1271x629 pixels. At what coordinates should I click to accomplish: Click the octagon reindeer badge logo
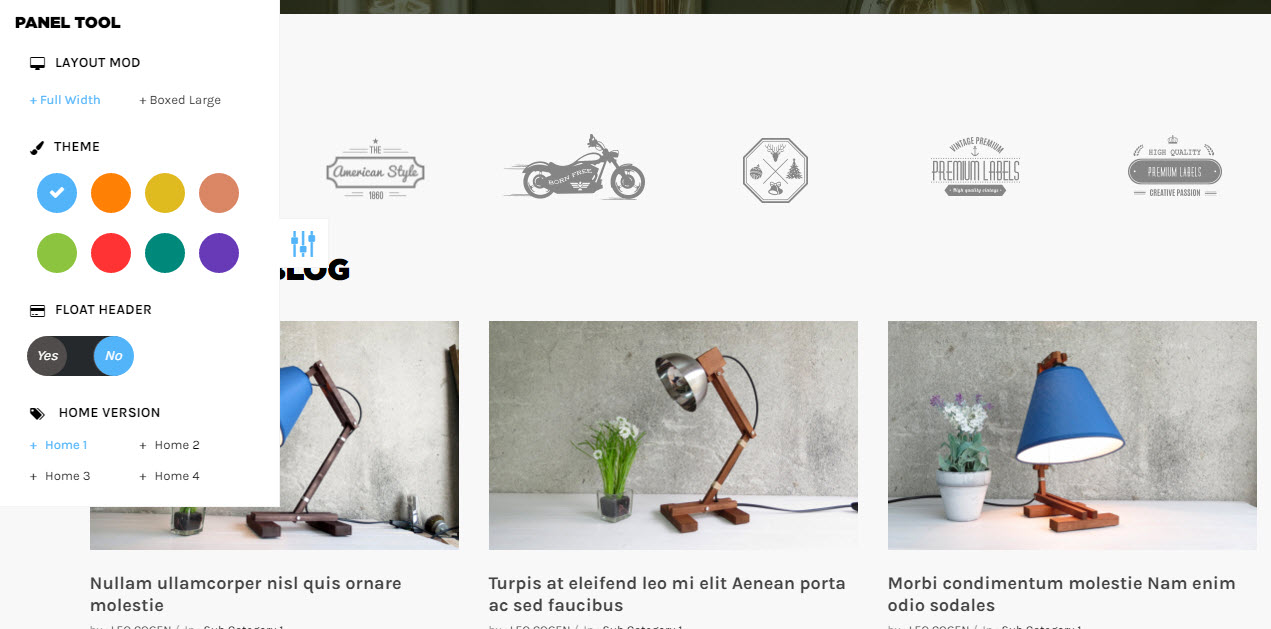pyautogui.click(x=775, y=171)
